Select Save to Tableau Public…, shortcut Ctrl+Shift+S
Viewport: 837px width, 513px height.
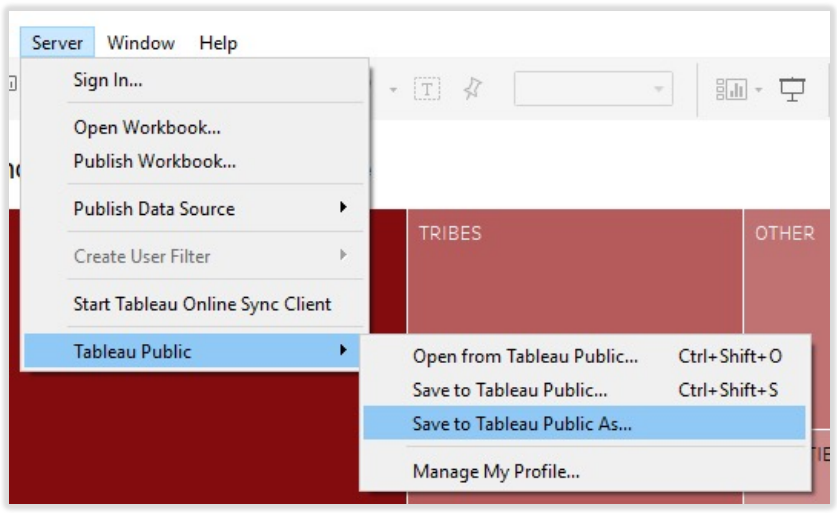coord(585,390)
